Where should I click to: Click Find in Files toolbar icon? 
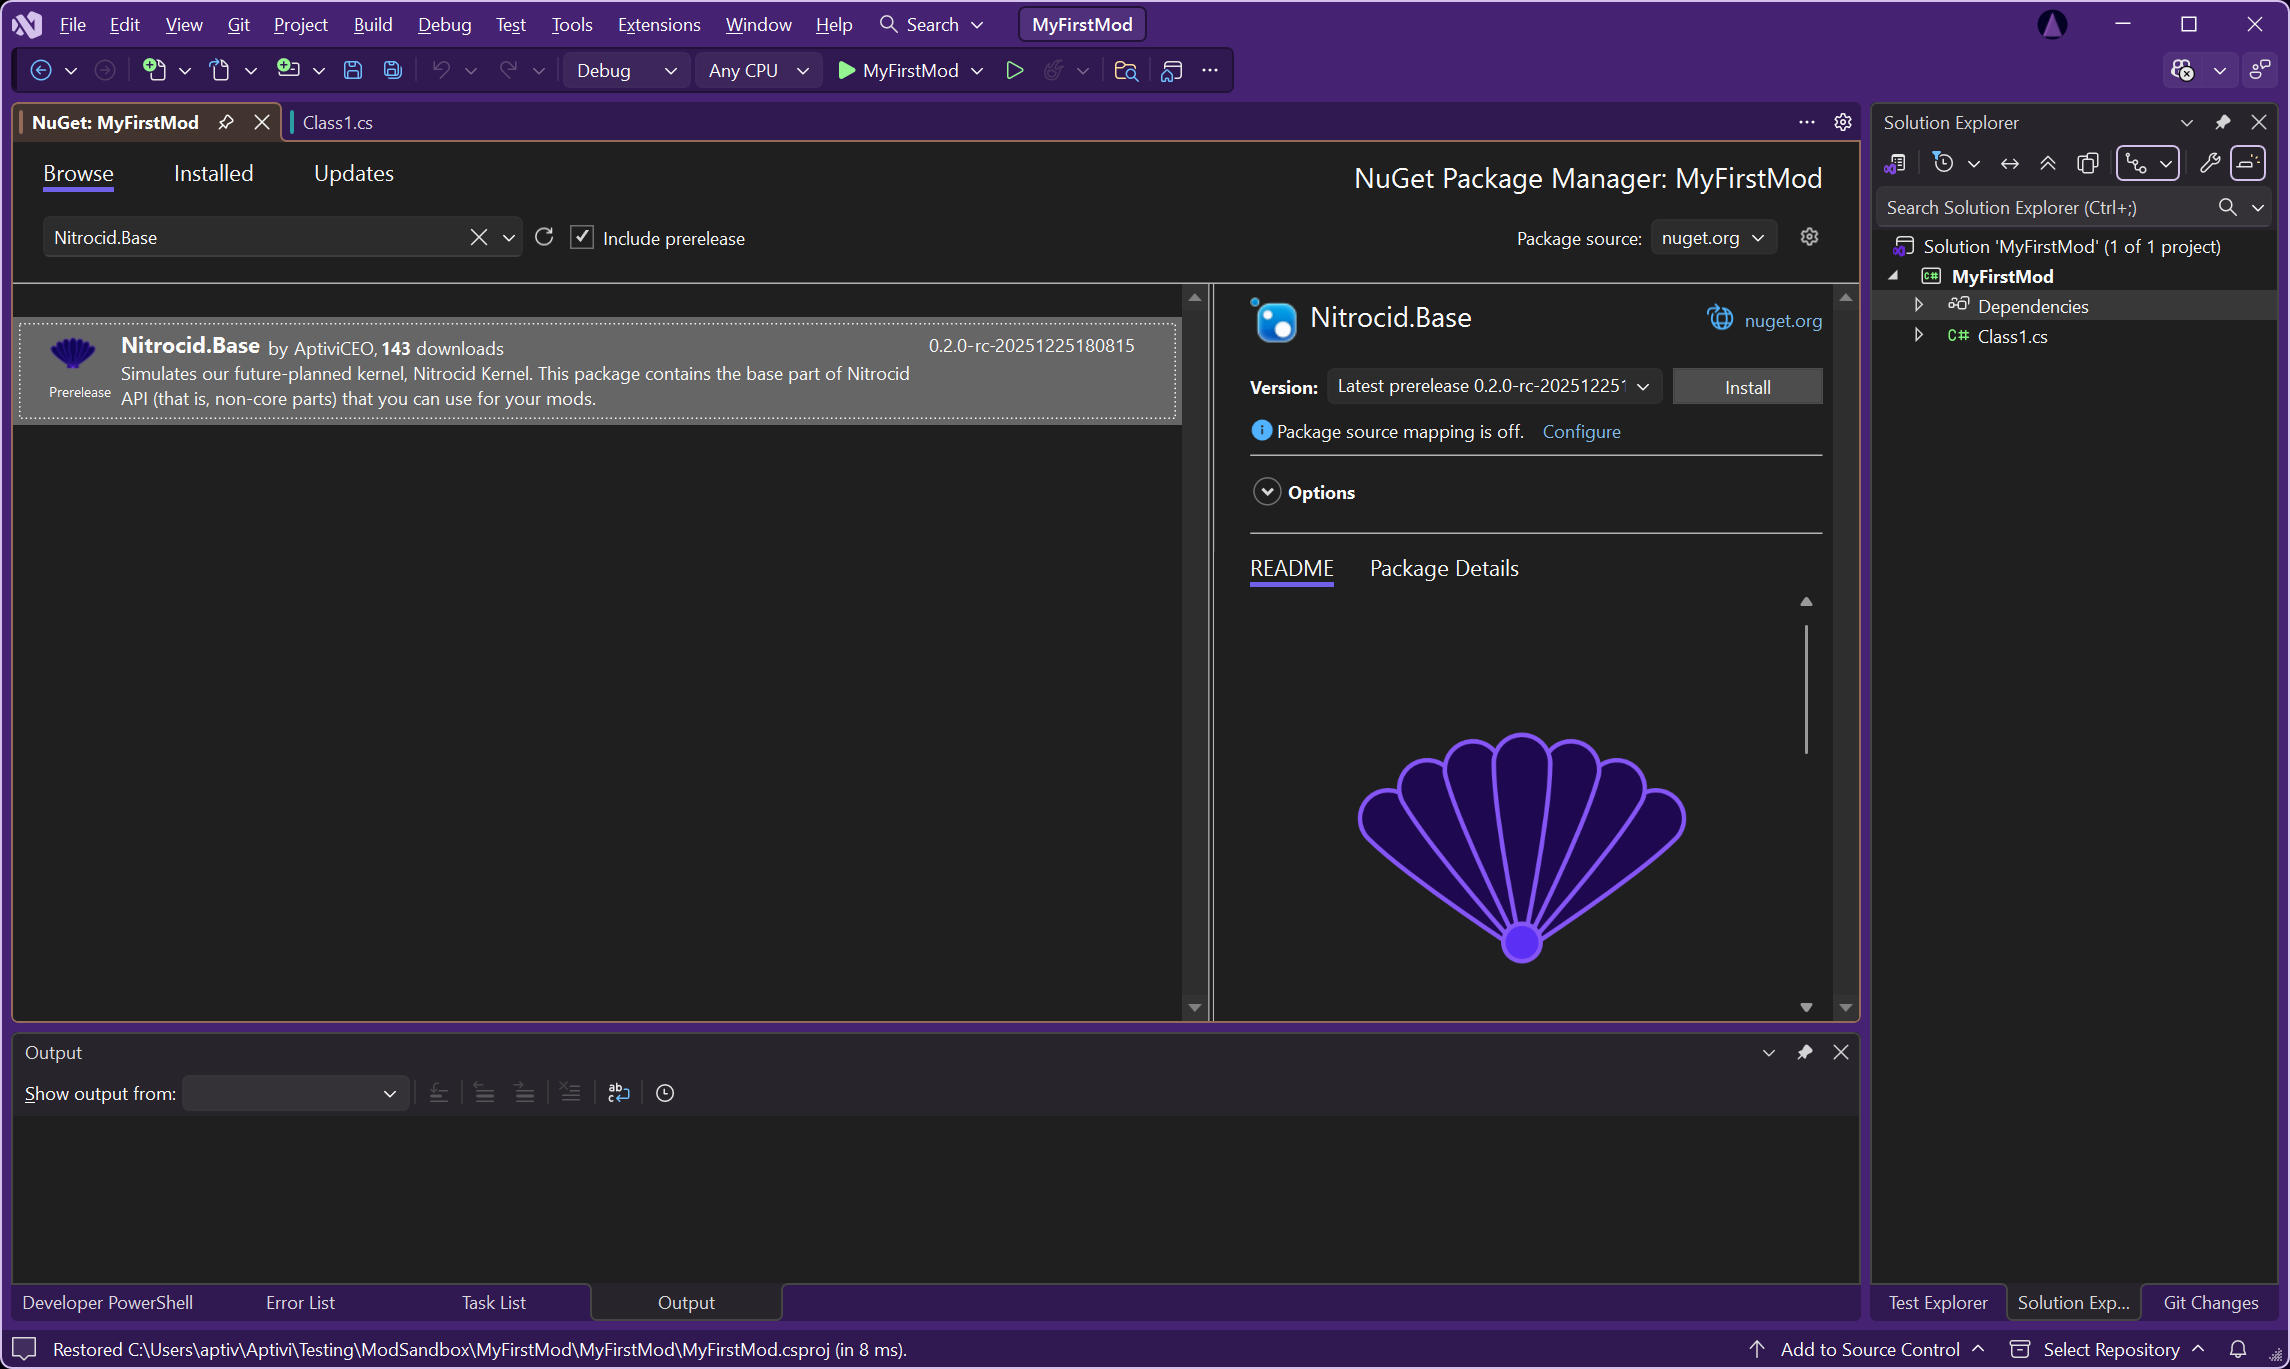[1126, 70]
